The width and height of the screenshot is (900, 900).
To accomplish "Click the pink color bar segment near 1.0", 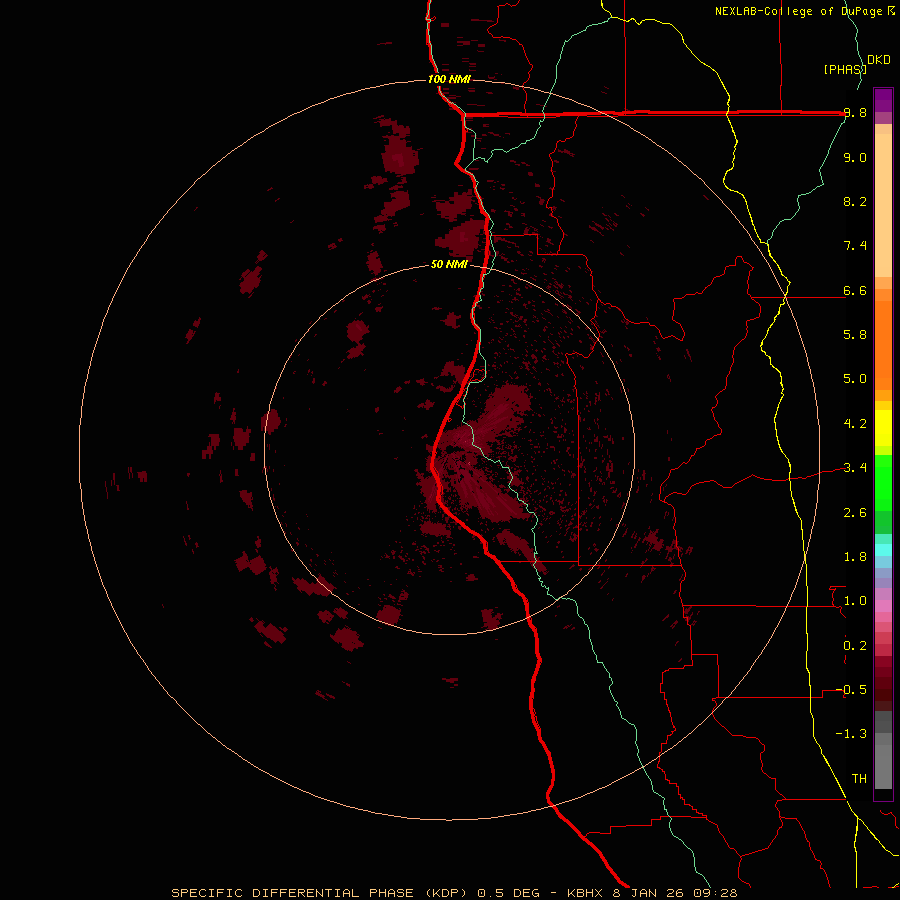I will click(x=883, y=606).
